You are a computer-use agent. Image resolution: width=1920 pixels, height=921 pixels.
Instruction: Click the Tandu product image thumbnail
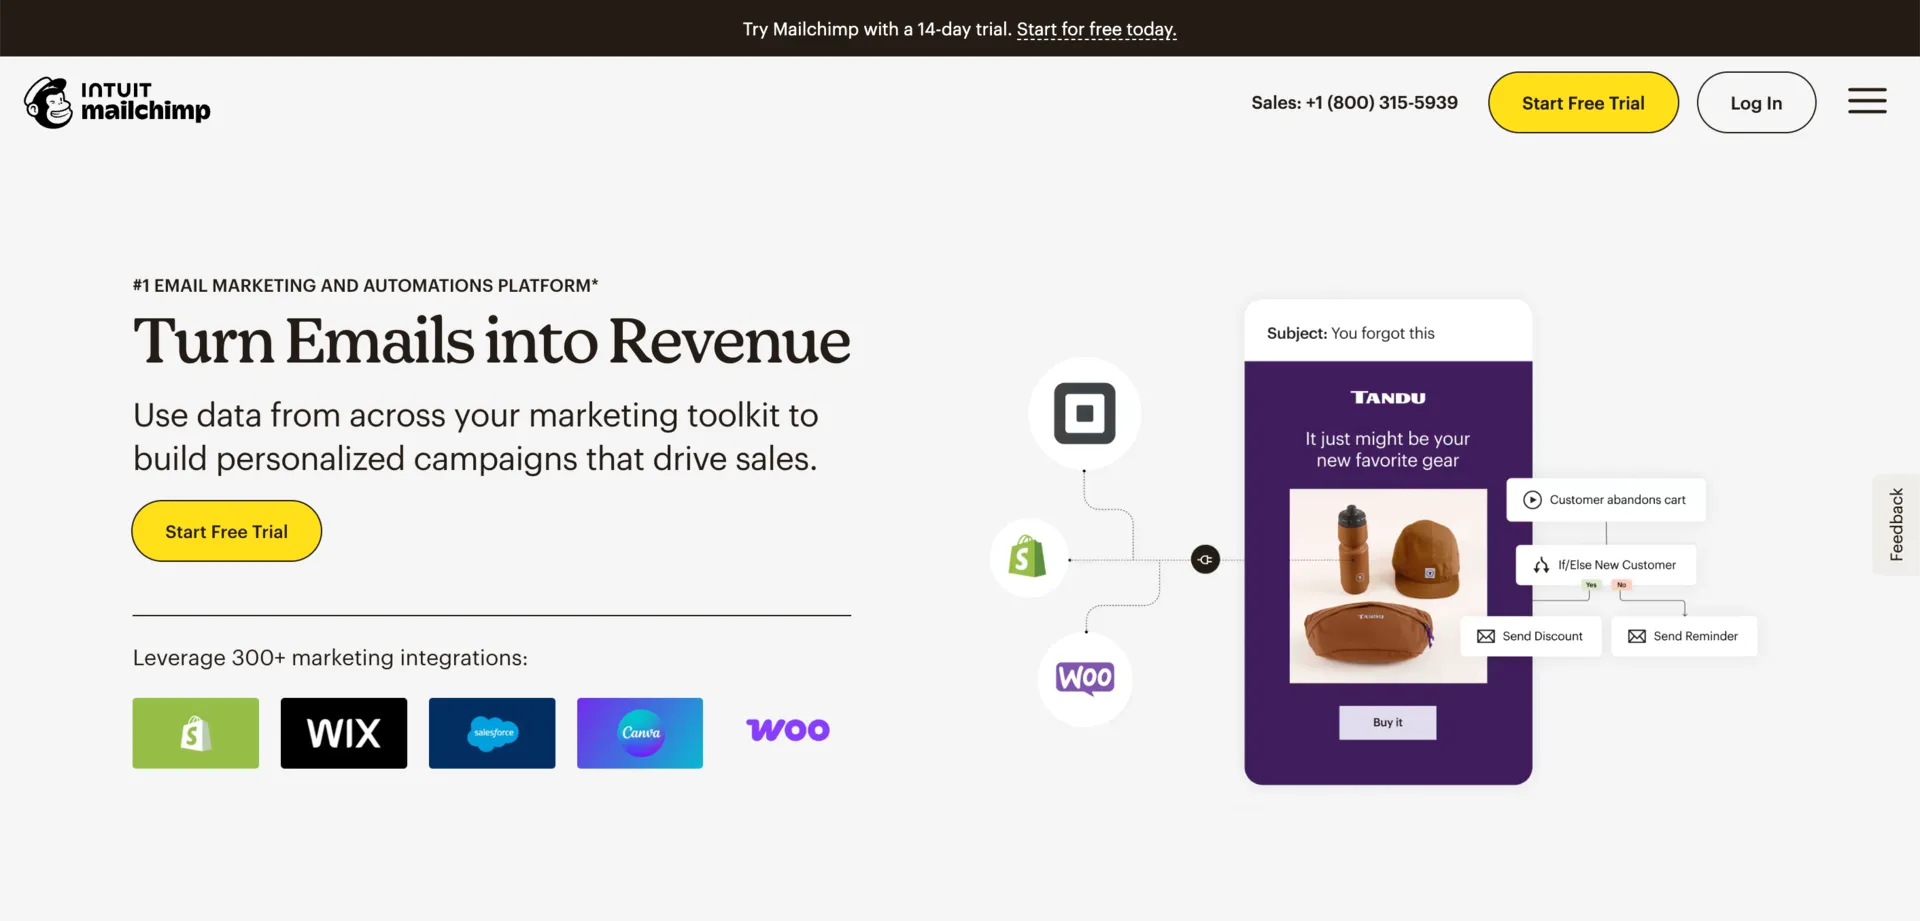point(1387,586)
